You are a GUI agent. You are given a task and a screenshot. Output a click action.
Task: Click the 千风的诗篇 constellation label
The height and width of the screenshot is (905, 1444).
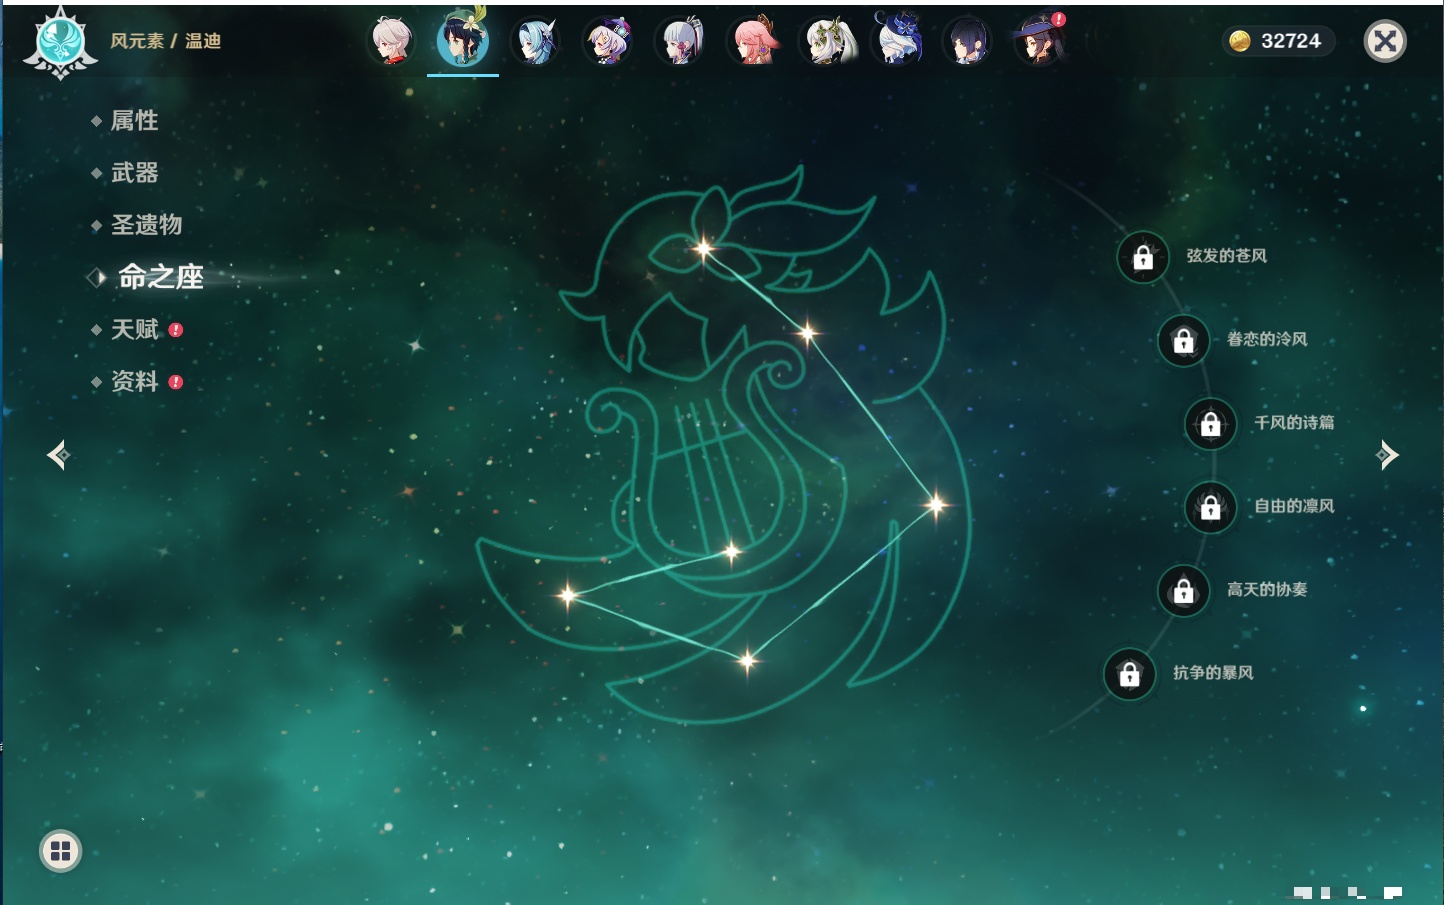[1295, 423]
